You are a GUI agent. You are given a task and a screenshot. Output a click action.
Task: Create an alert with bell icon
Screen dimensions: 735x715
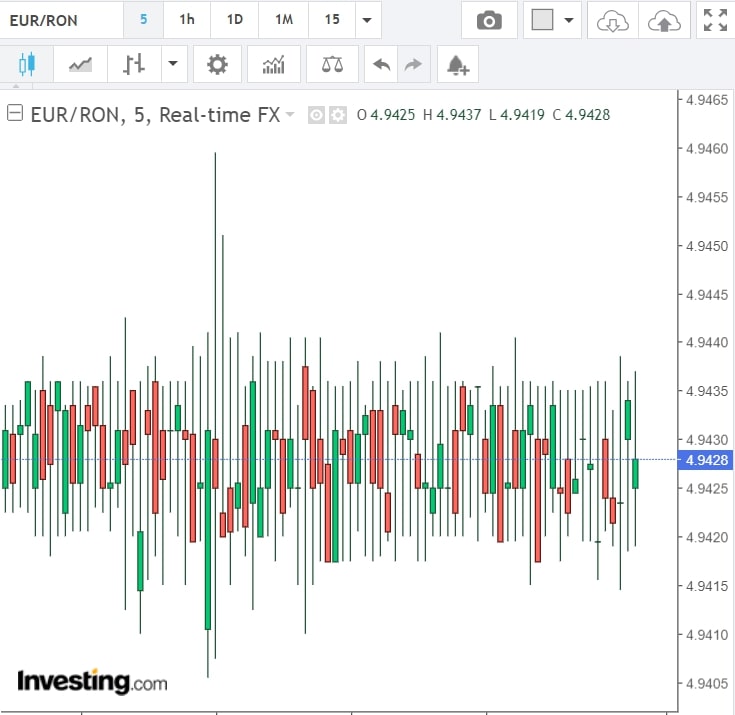pyautogui.click(x=457, y=65)
